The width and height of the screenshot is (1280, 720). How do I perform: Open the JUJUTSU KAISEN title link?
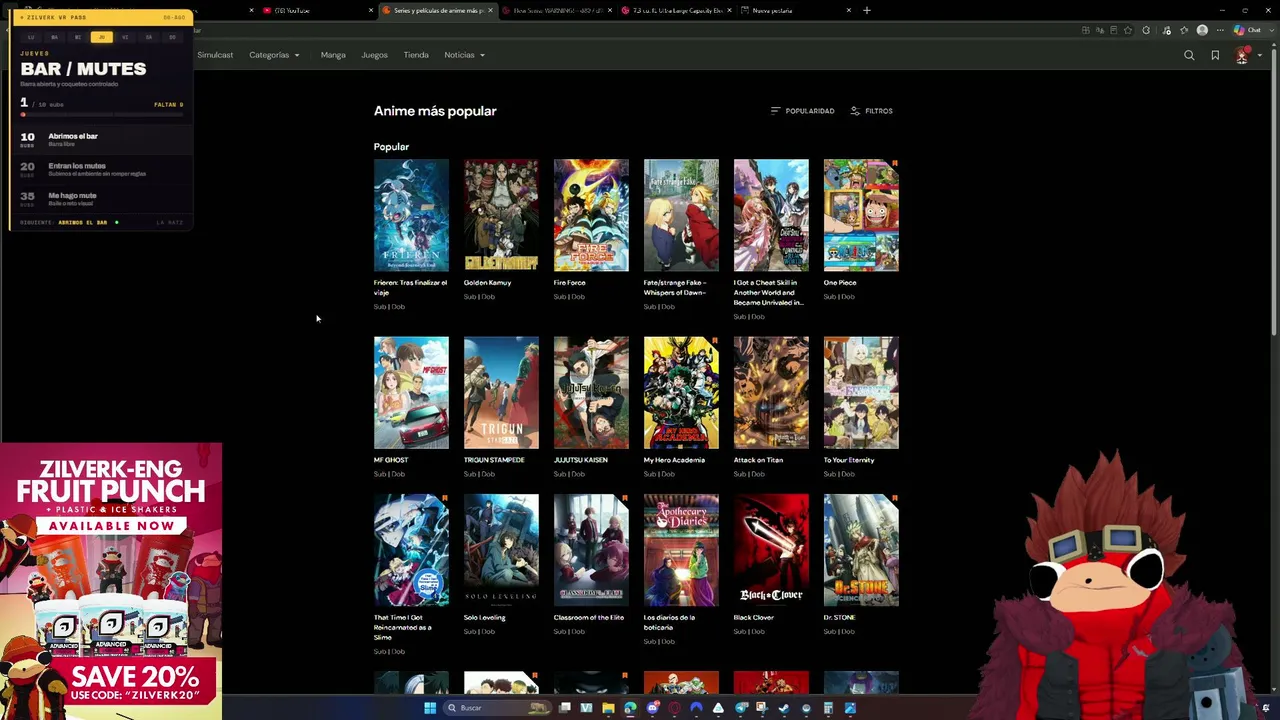(581, 460)
